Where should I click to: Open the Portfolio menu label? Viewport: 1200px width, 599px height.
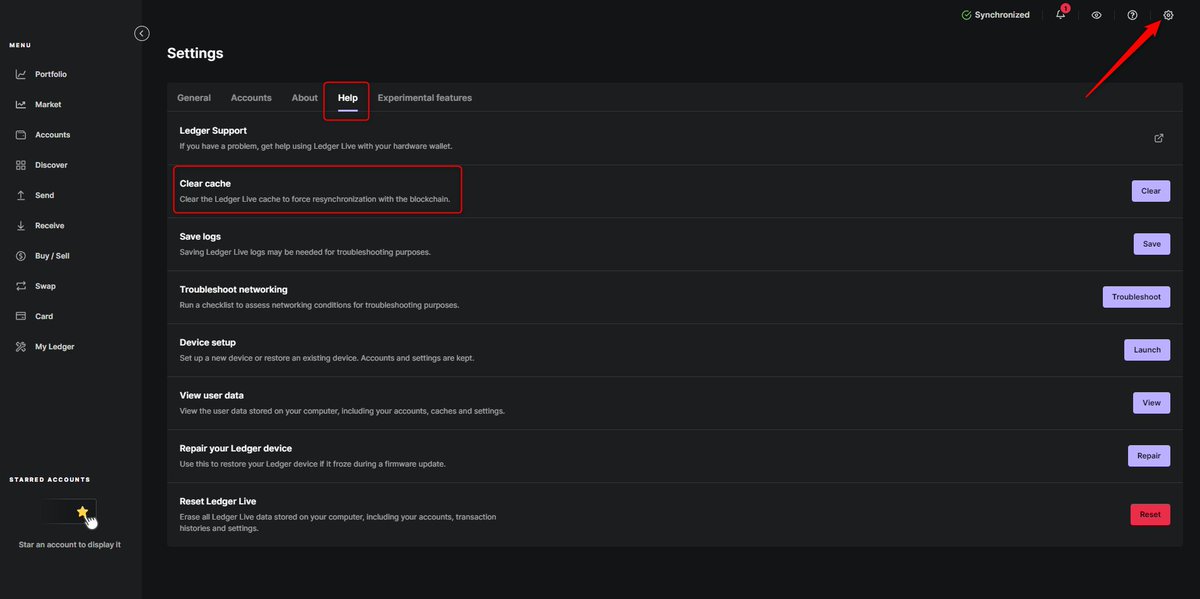(x=51, y=75)
